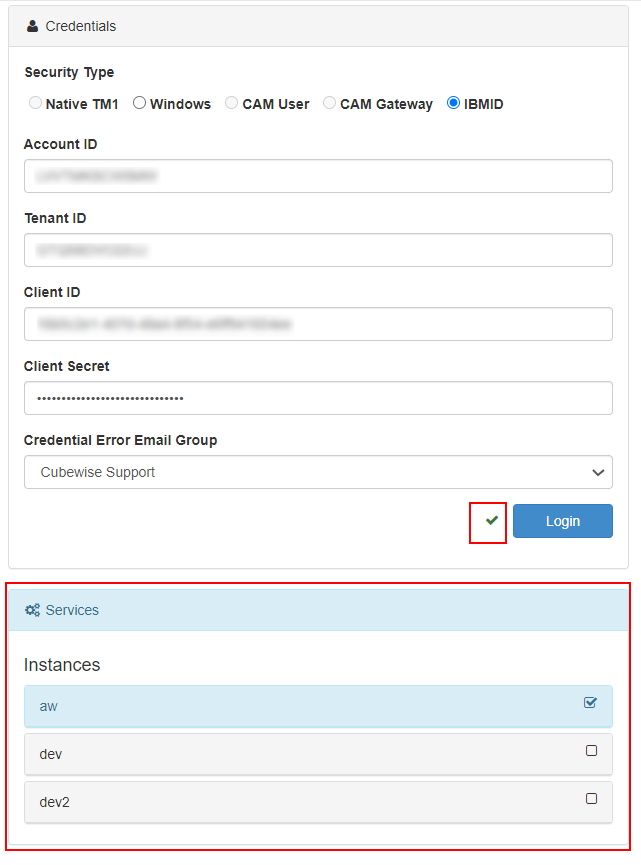Select Native TM1 security type
The height and width of the screenshot is (865, 641).
(36, 103)
